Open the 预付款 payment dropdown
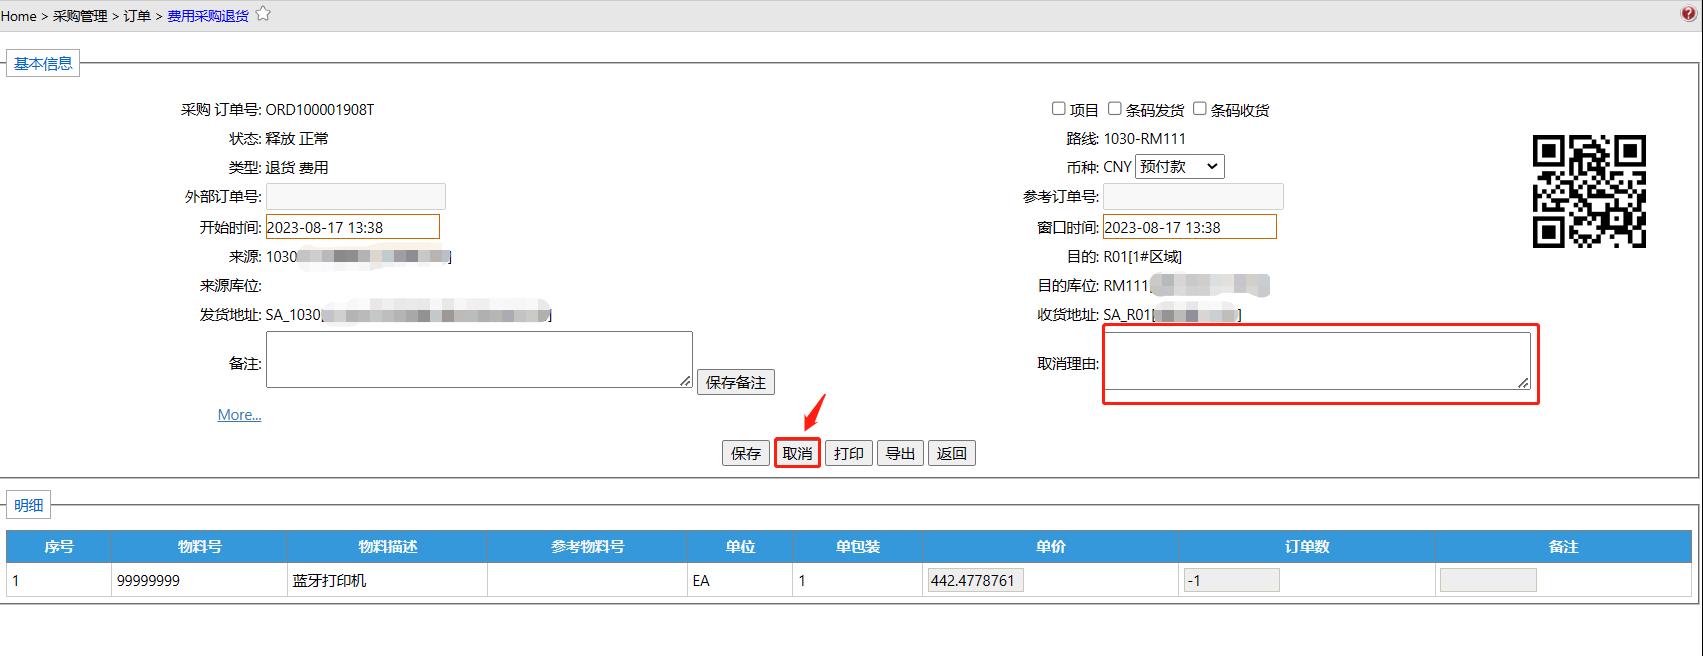Image resolution: width=1703 pixels, height=656 pixels. click(x=1180, y=167)
